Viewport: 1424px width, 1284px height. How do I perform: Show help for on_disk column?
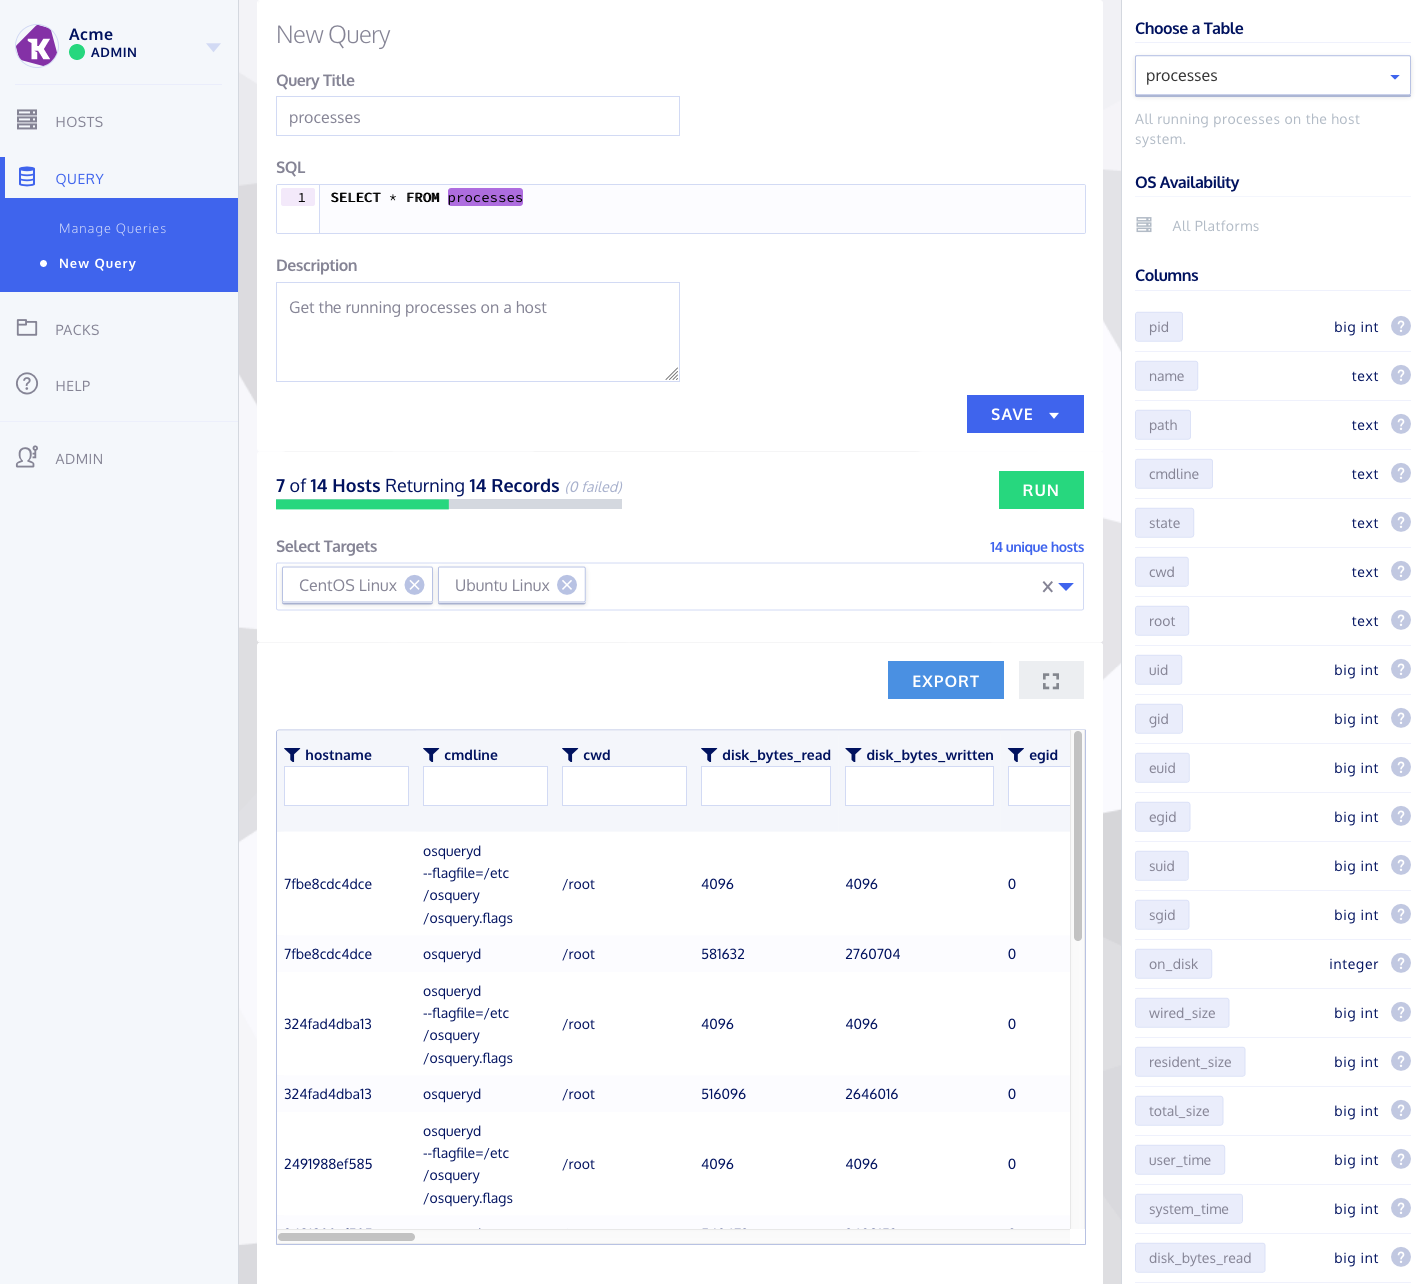[x=1401, y=963]
